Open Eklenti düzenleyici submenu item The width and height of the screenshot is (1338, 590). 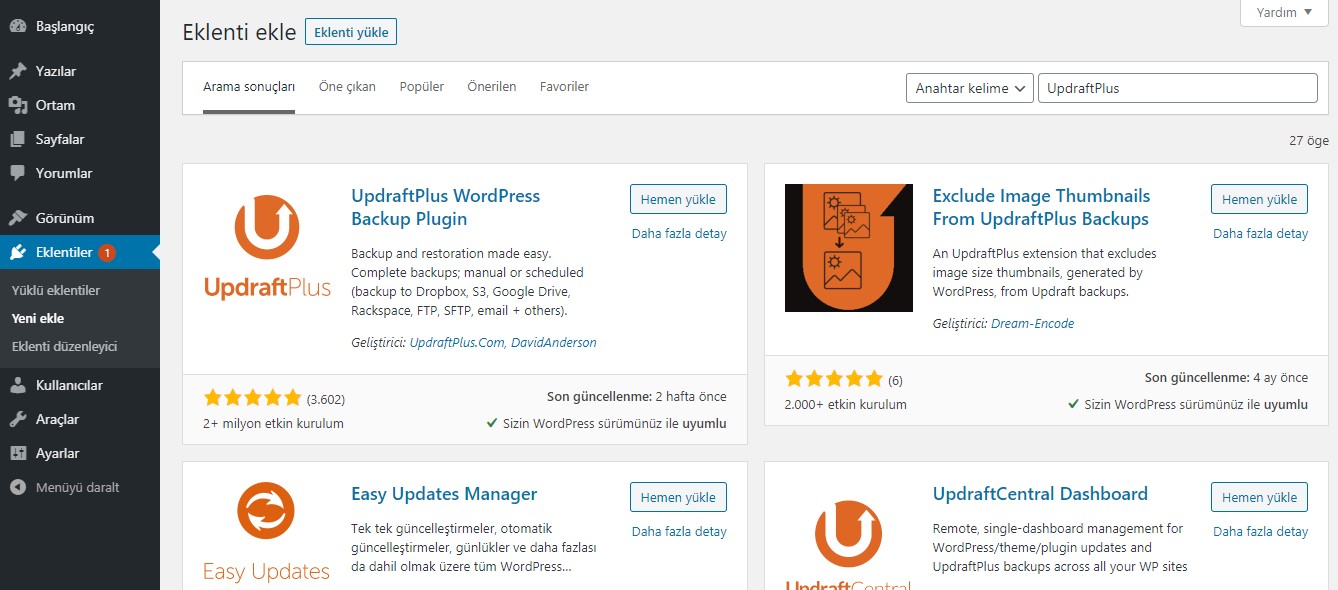[x=65, y=346]
